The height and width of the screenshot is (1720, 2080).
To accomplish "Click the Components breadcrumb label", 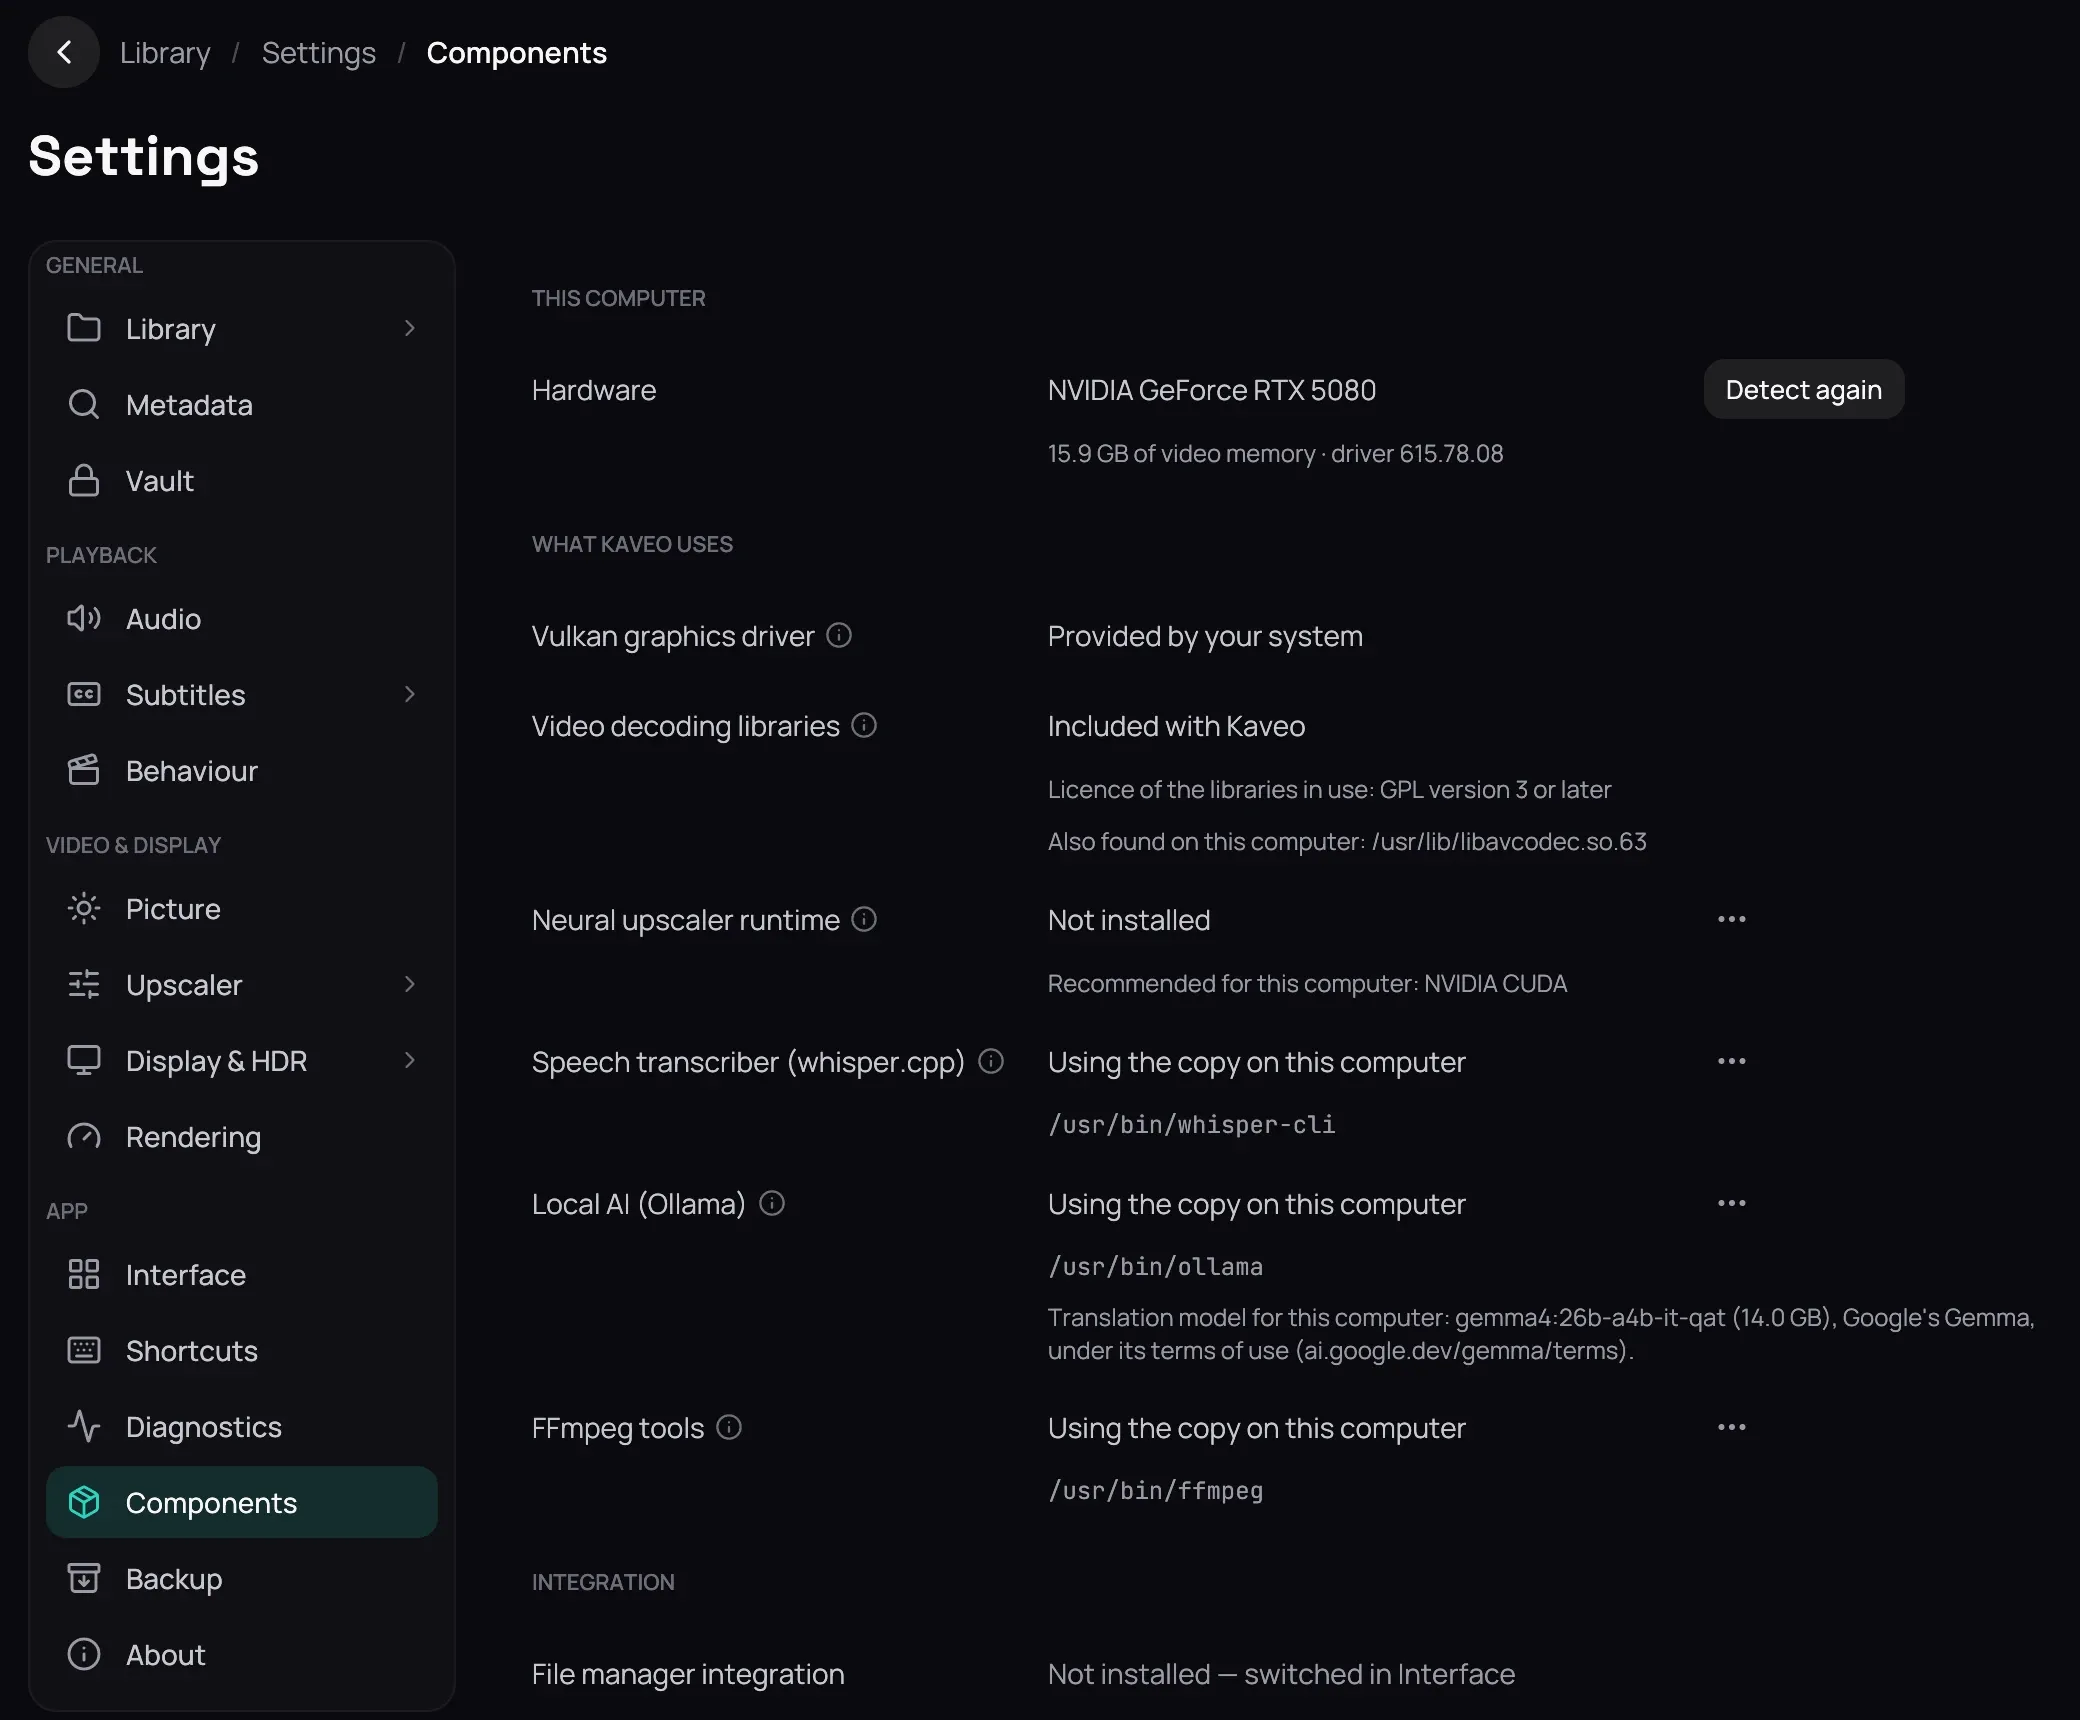I will pos(516,53).
